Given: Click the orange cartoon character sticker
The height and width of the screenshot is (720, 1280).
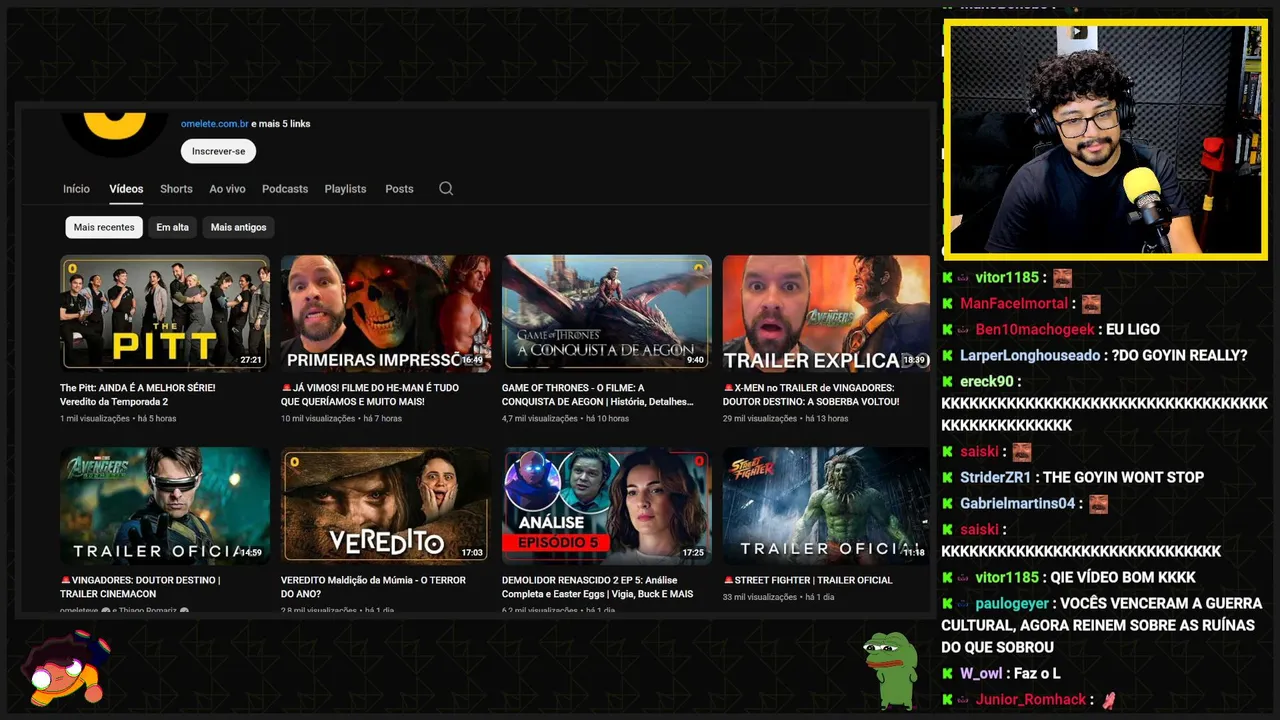Looking at the screenshot, I should pos(66,668).
